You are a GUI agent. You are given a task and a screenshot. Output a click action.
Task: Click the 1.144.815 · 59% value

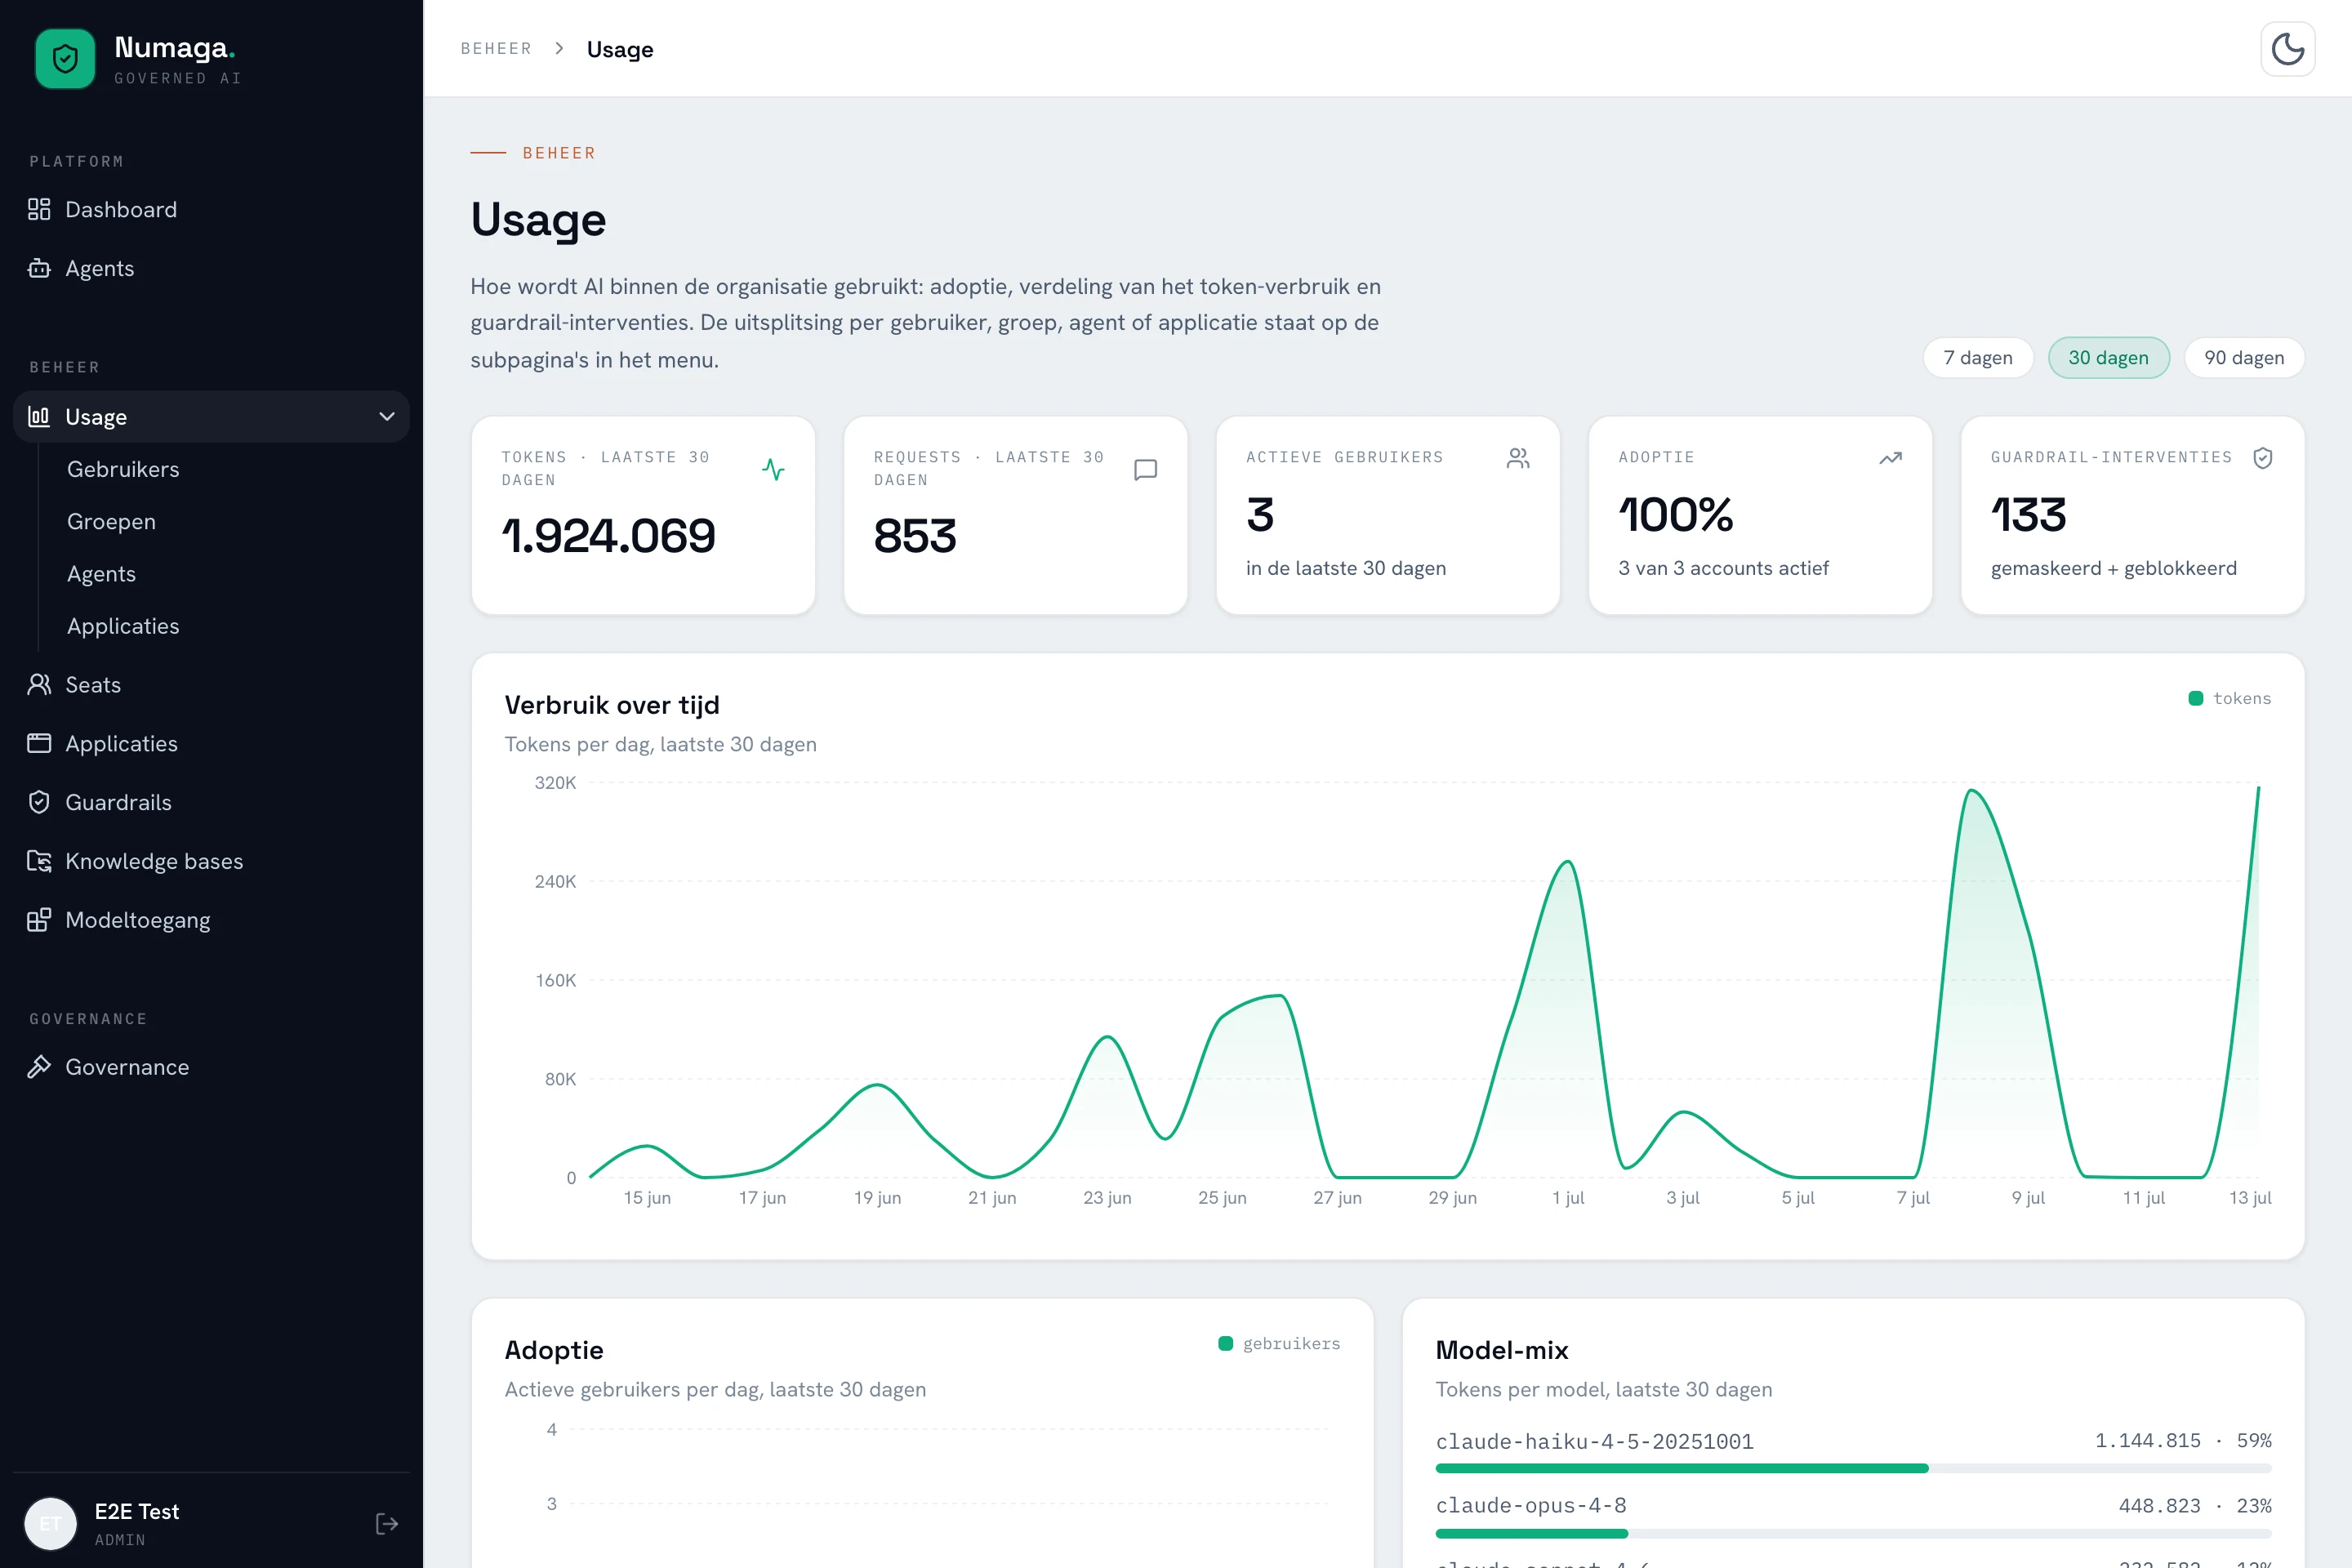[2183, 1440]
